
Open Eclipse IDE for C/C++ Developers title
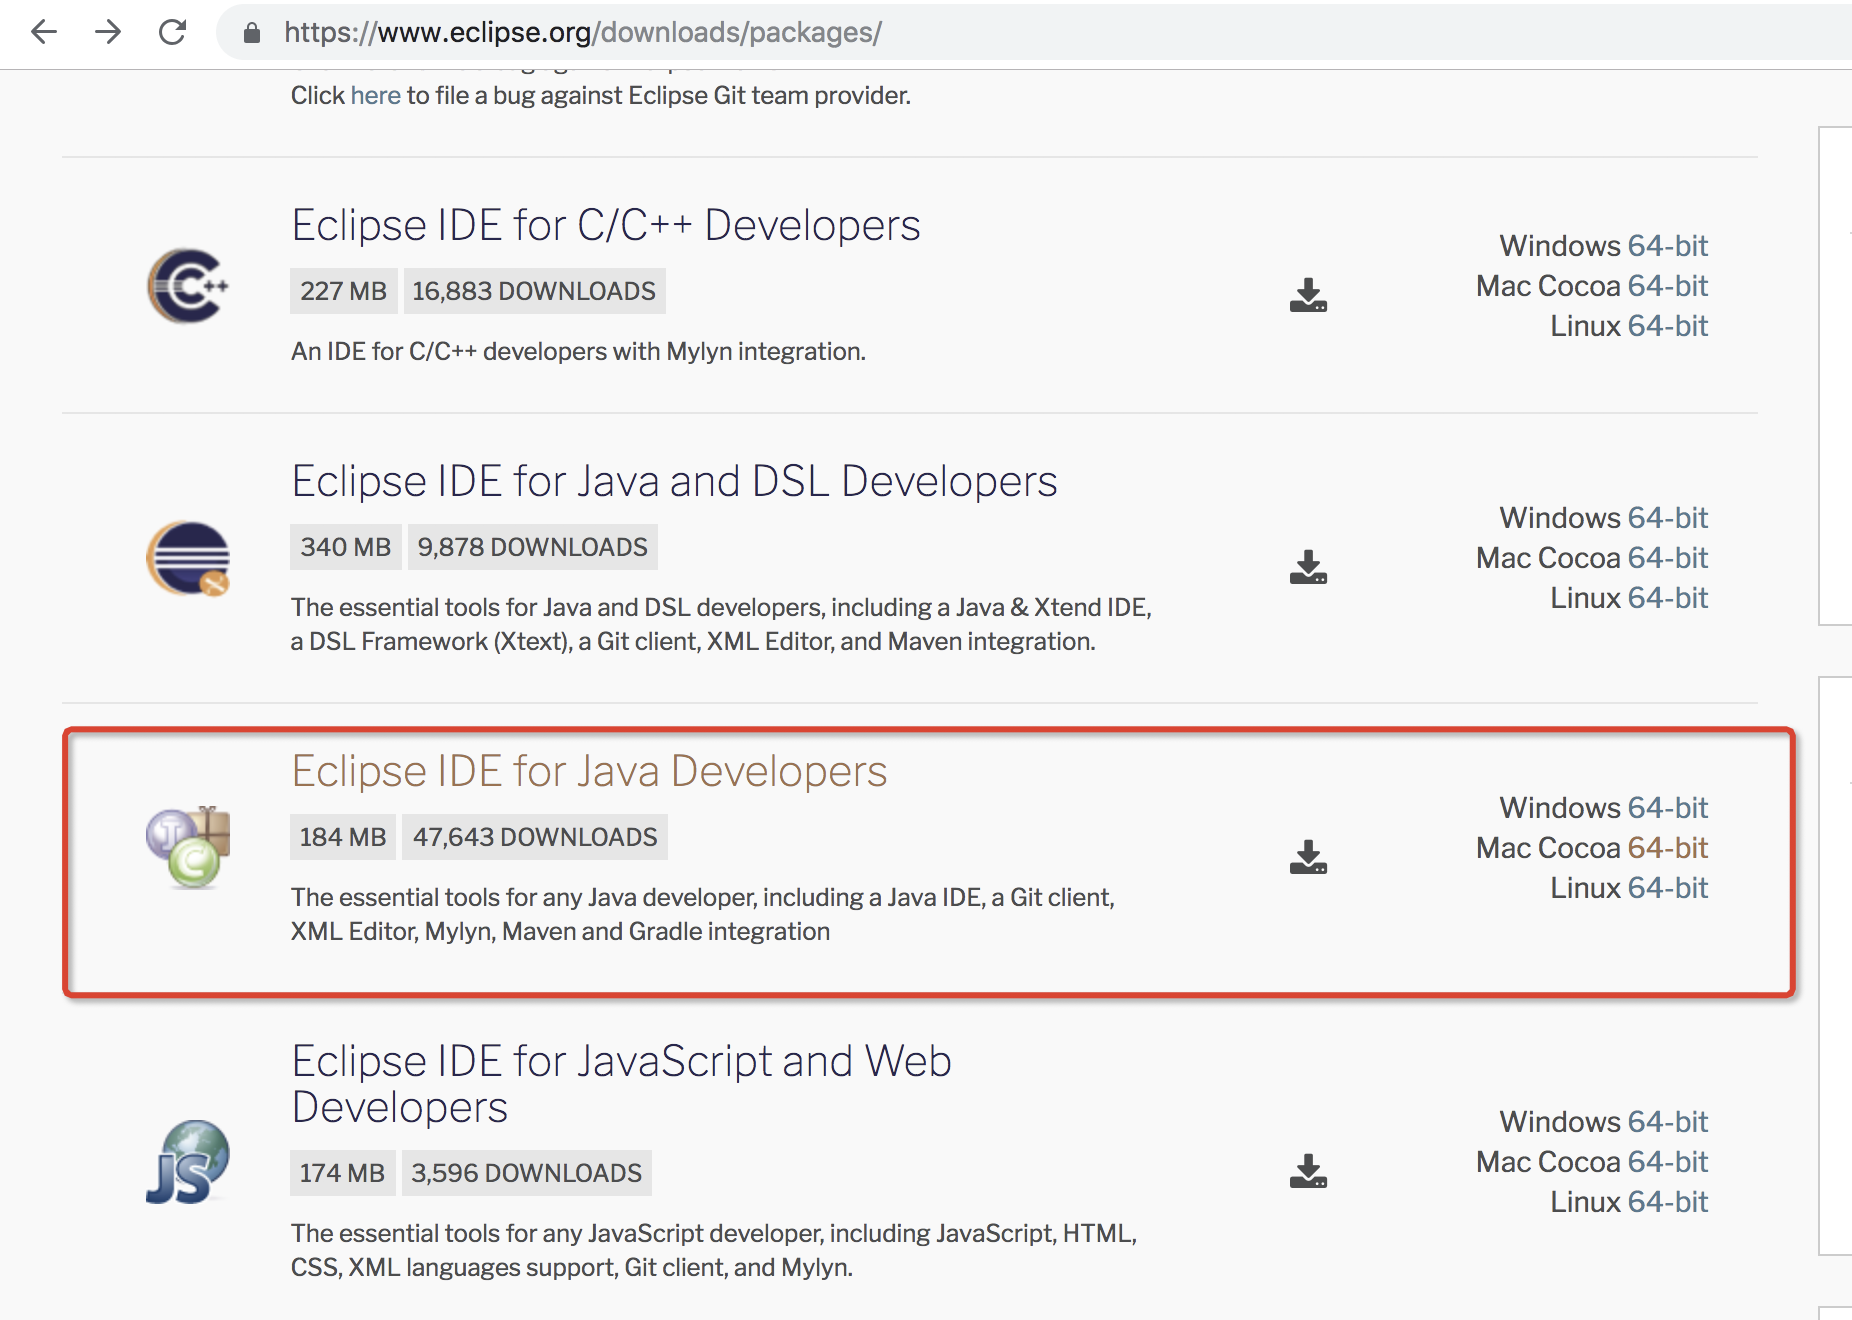click(x=606, y=225)
